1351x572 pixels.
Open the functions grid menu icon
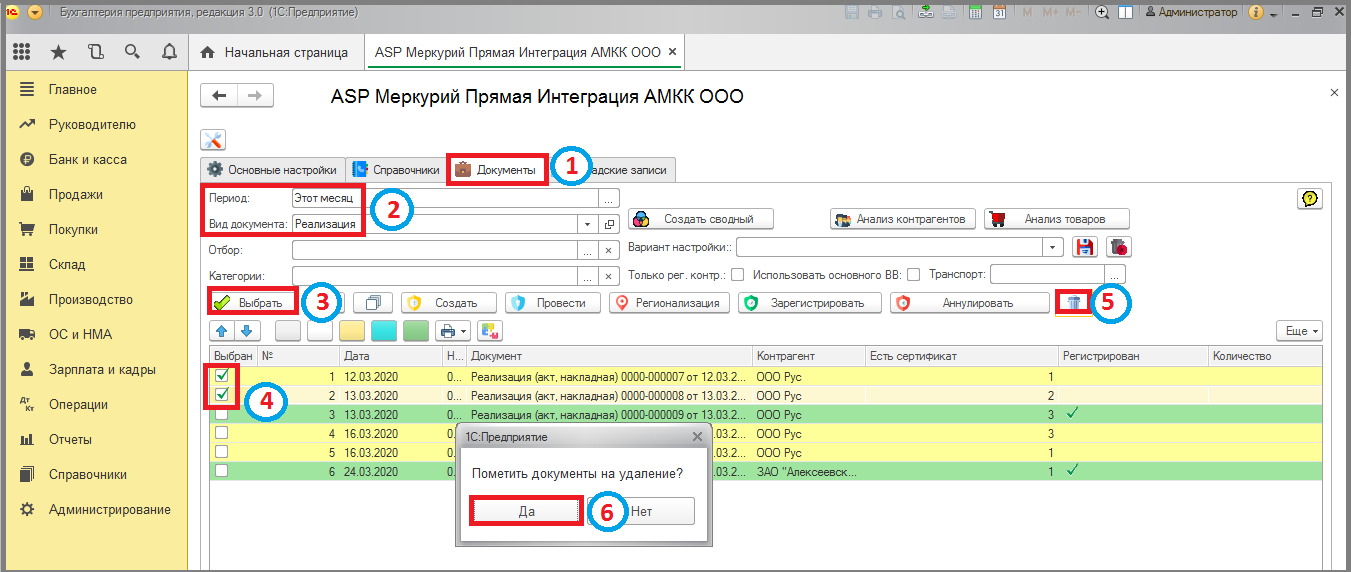tap(22, 52)
